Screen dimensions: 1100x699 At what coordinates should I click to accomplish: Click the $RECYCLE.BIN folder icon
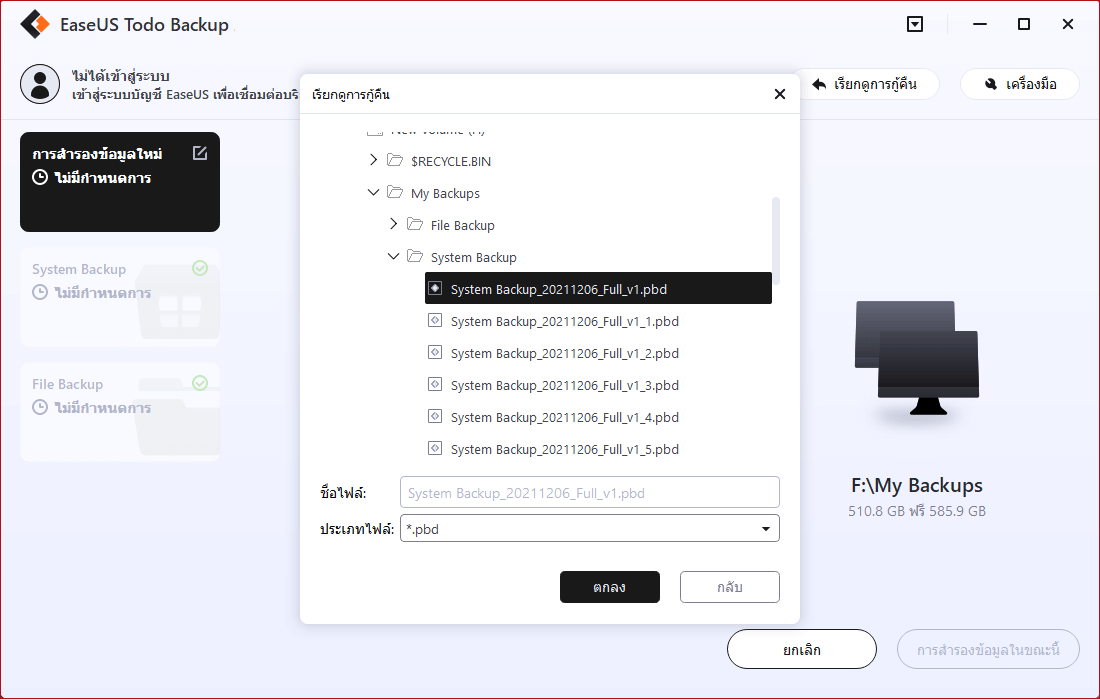[x=395, y=161]
